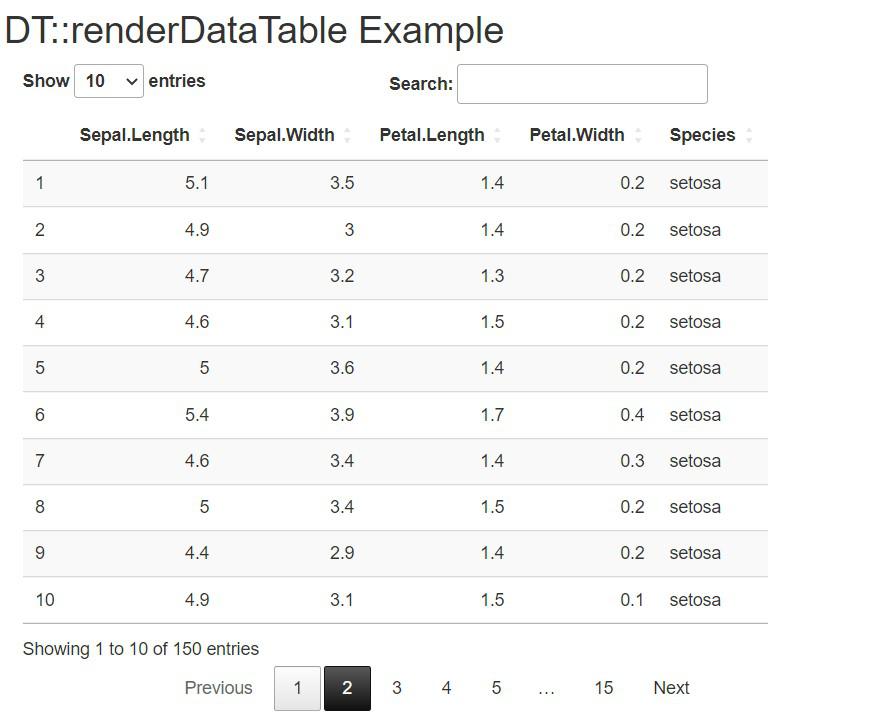Click the Previous pagination link
The height and width of the screenshot is (727, 886).
[218, 688]
